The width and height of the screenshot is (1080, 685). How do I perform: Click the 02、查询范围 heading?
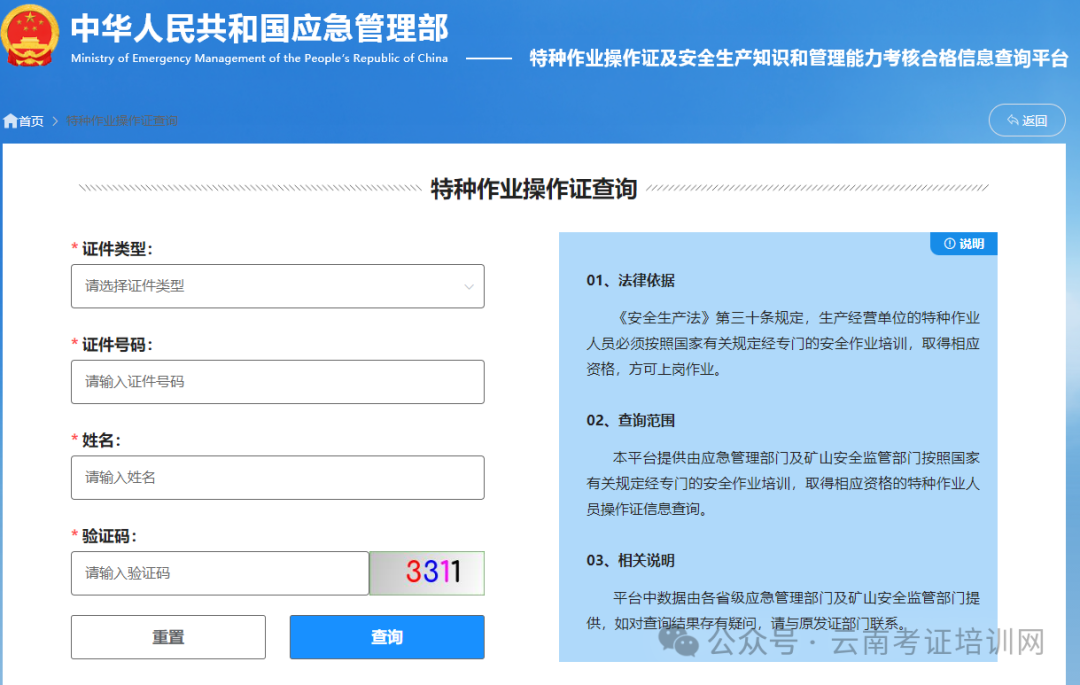pos(630,420)
